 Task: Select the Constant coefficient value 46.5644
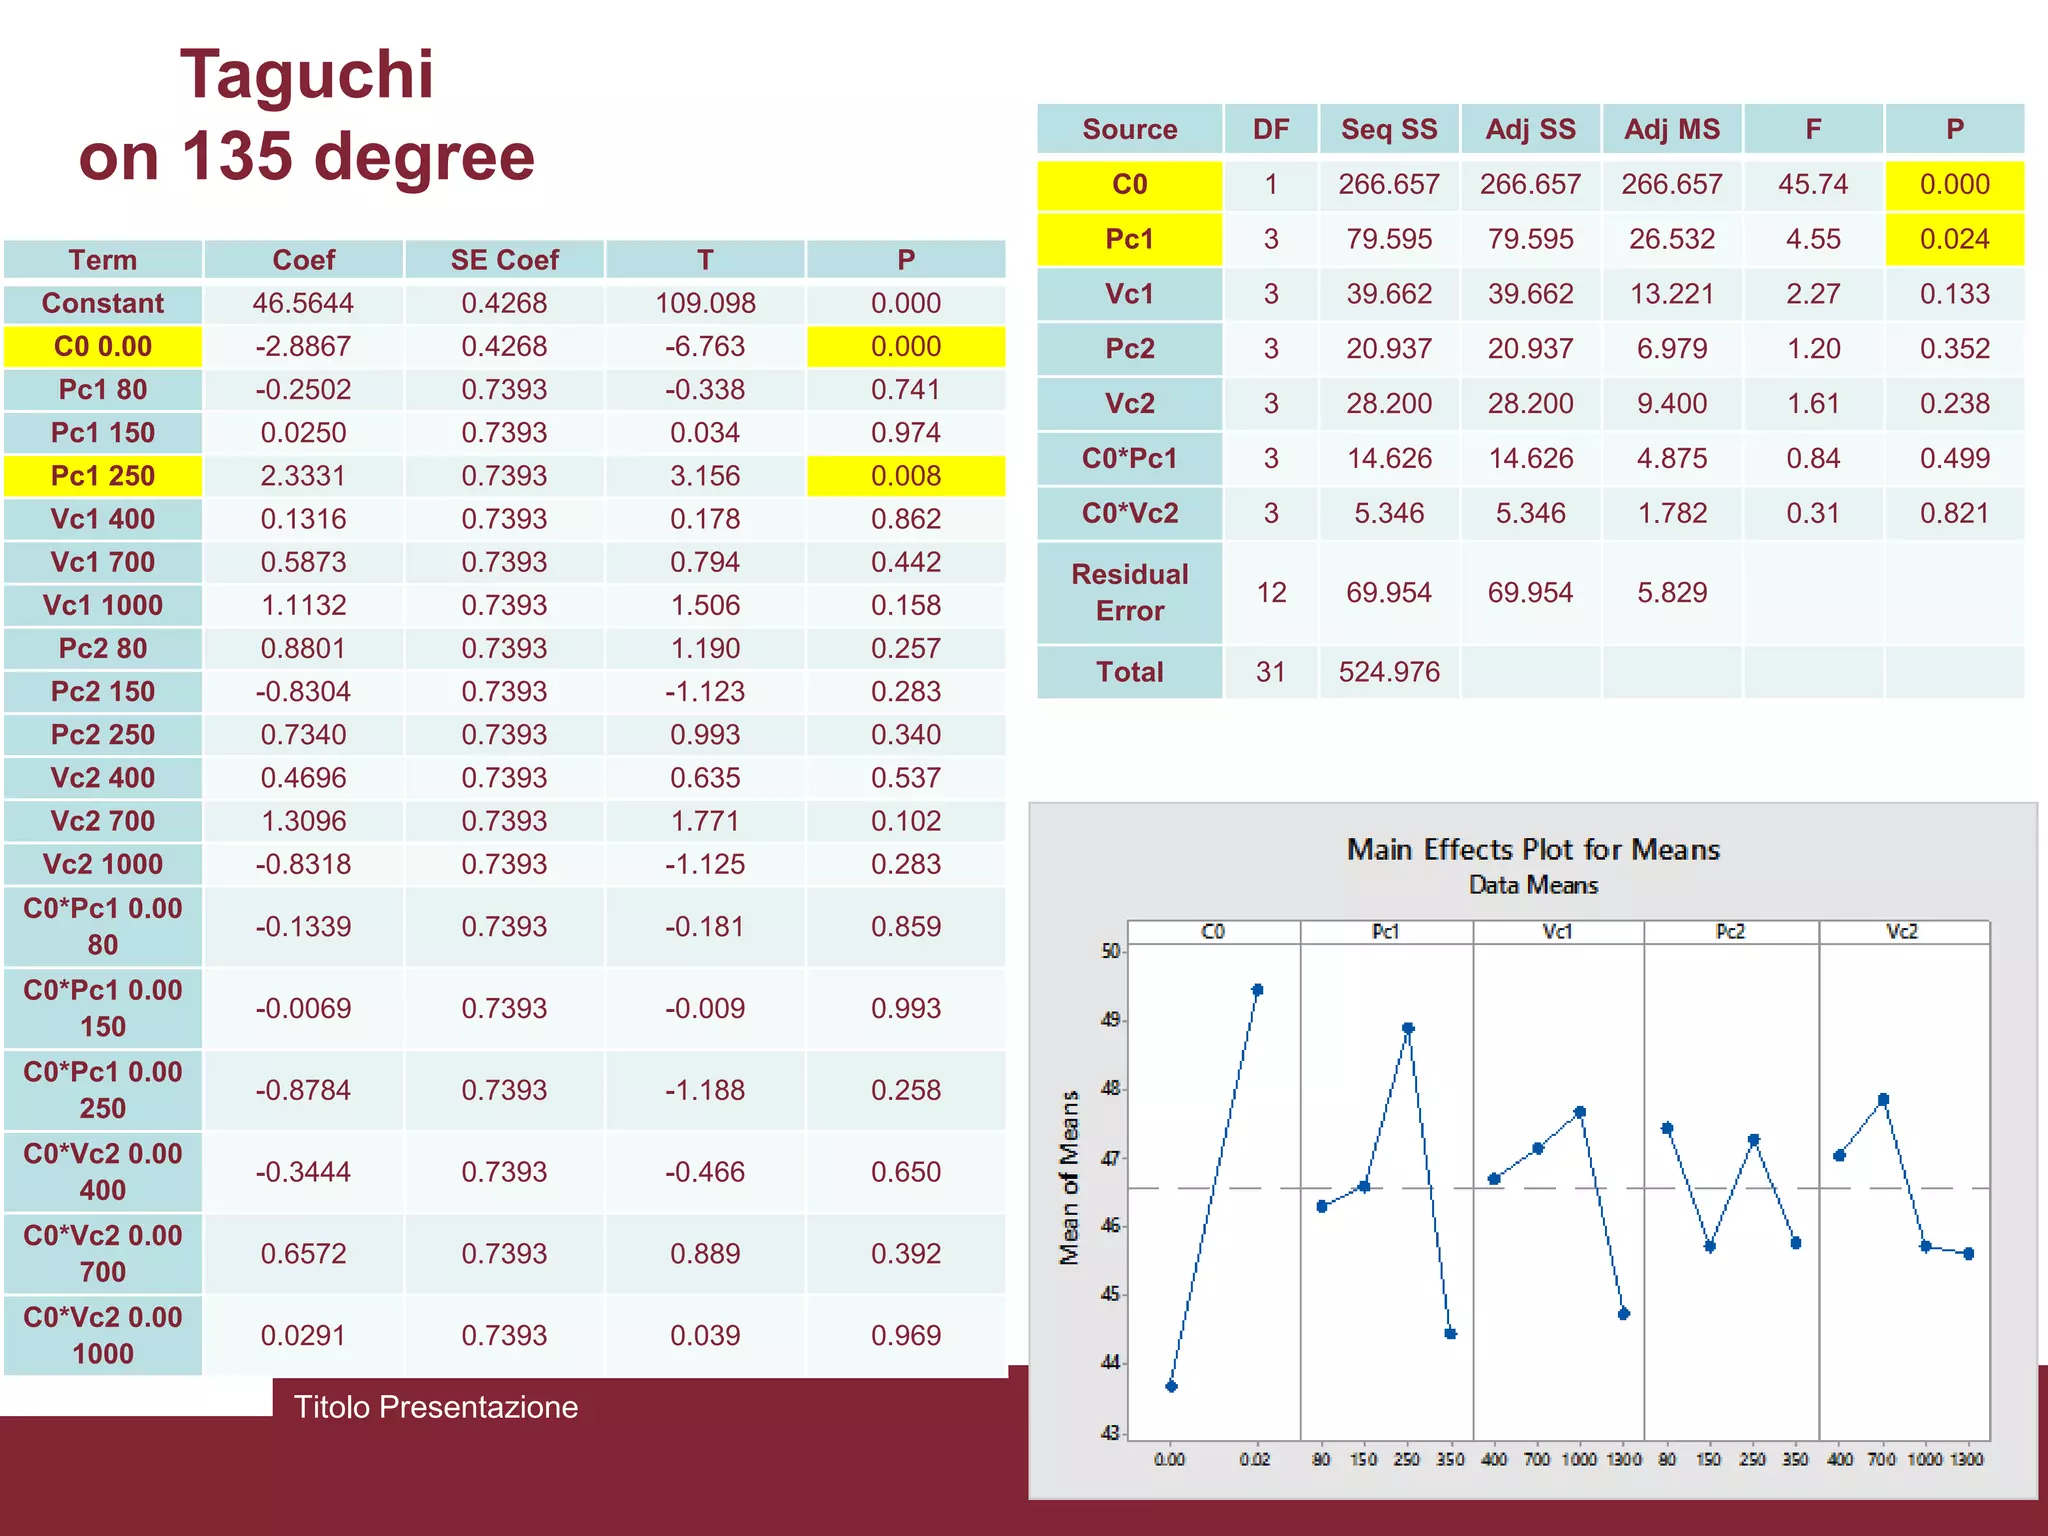[x=303, y=303]
